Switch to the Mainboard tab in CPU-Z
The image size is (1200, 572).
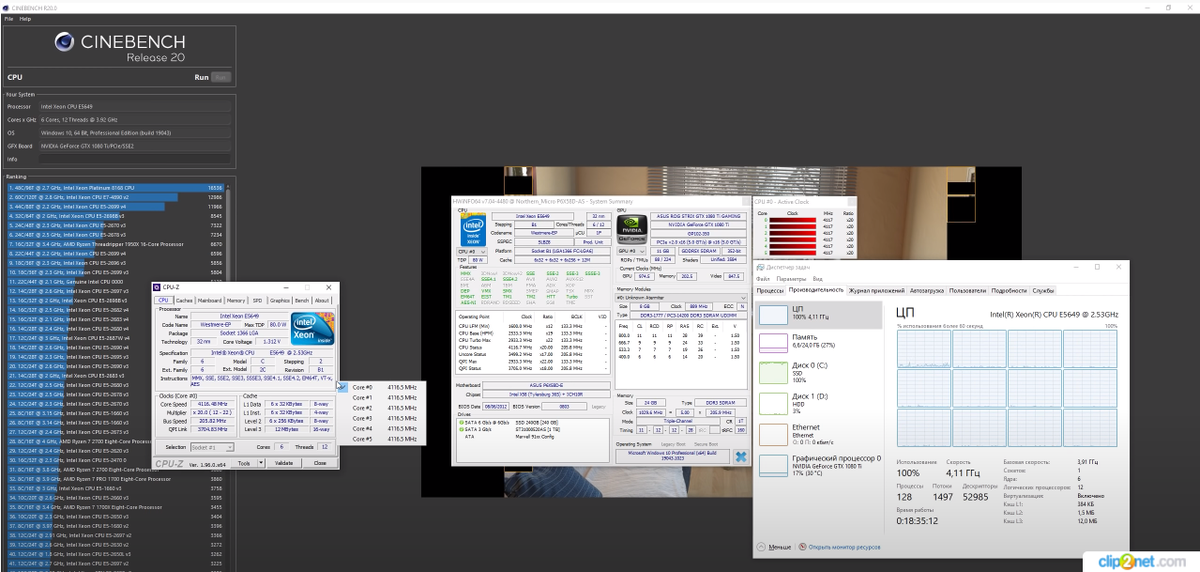[x=210, y=300]
